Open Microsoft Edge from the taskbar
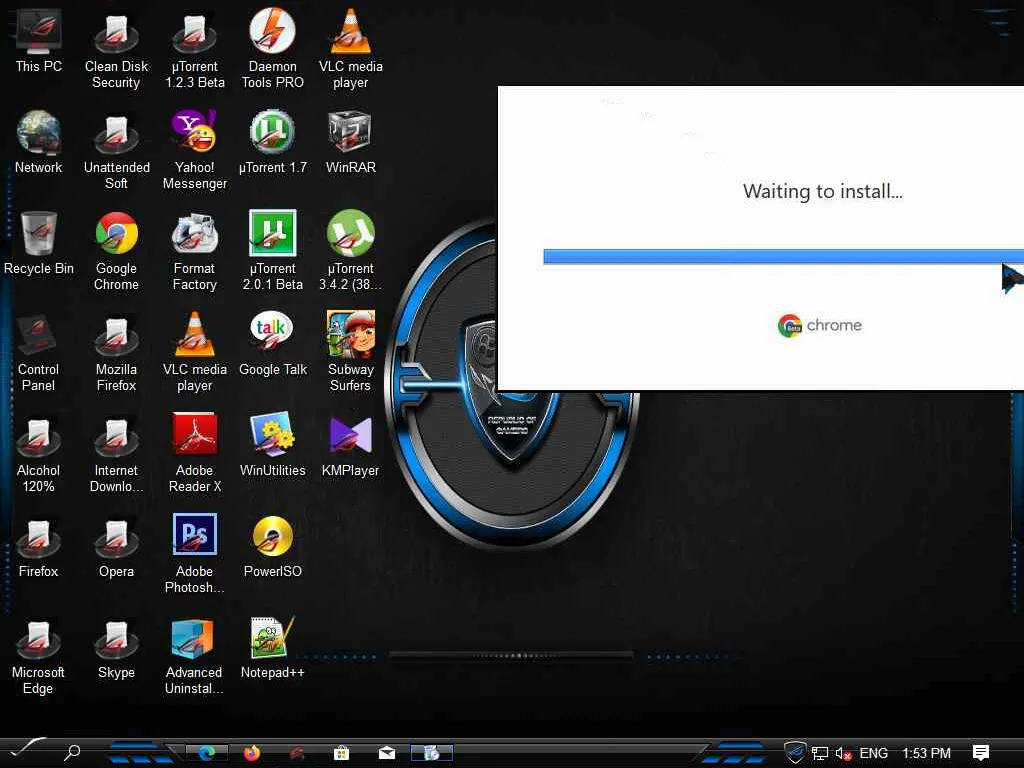The height and width of the screenshot is (768, 1024). [207, 753]
